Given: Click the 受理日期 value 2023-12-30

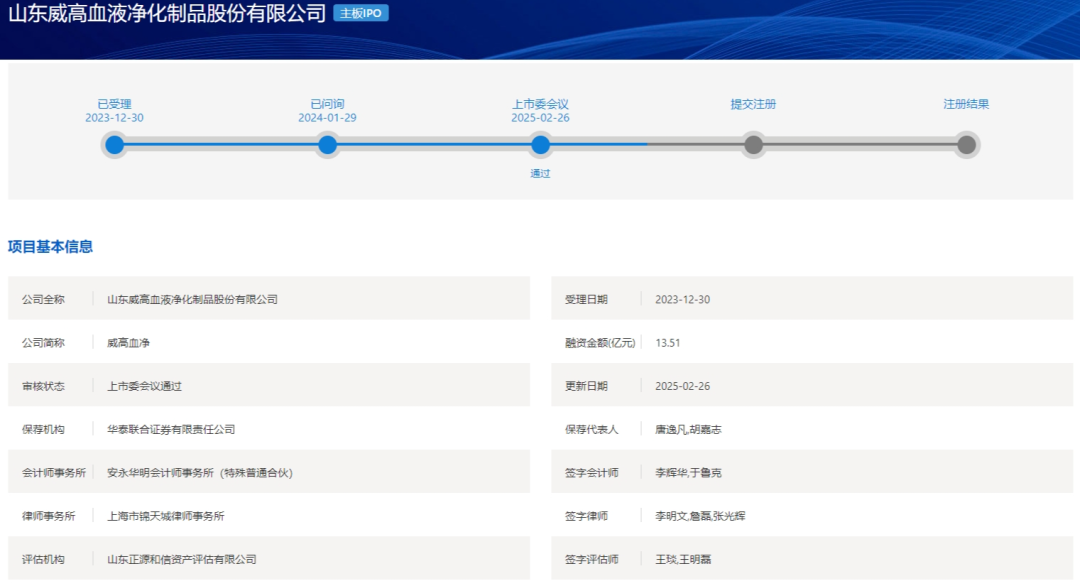Looking at the screenshot, I should click(x=683, y=300).
